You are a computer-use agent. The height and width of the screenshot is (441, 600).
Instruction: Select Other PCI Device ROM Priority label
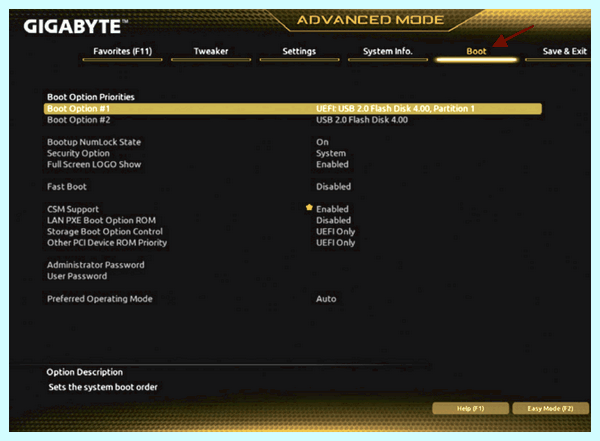[x=107, y=243]
